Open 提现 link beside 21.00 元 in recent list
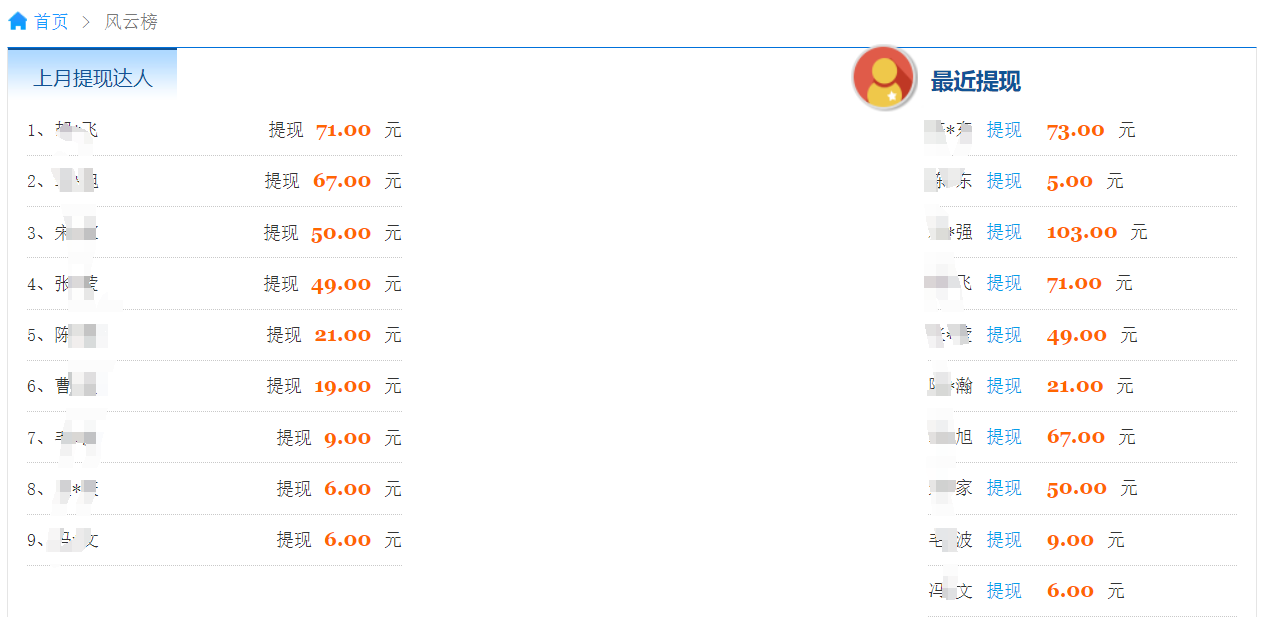Viewport: 1261px width, 617px height. pyautogui.click(x=1004, y=386)
